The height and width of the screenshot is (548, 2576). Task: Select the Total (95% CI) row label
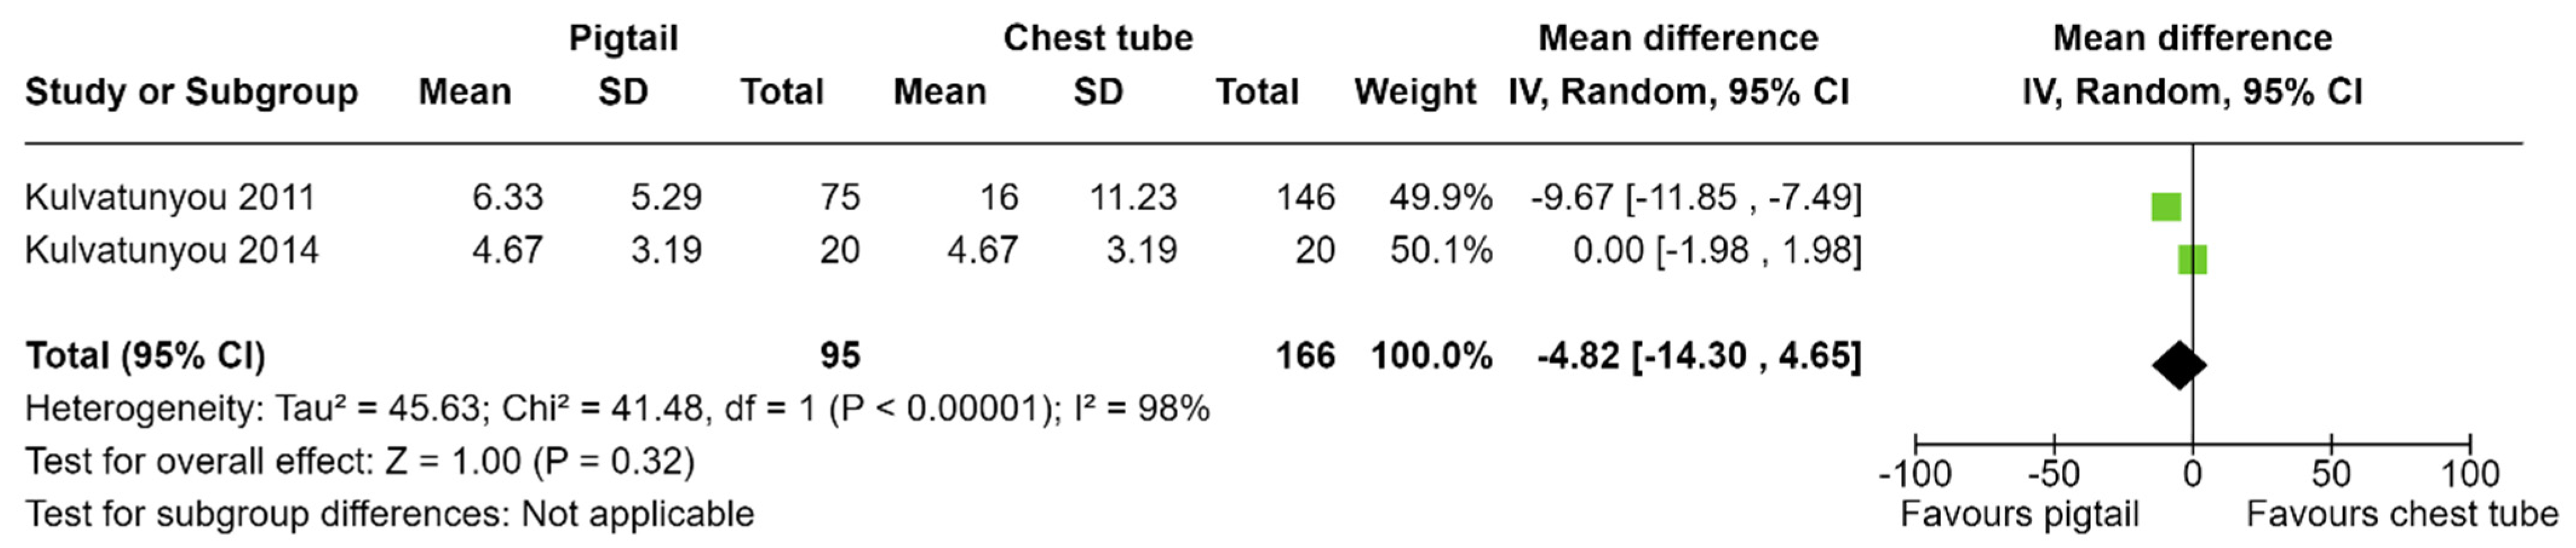145,355
